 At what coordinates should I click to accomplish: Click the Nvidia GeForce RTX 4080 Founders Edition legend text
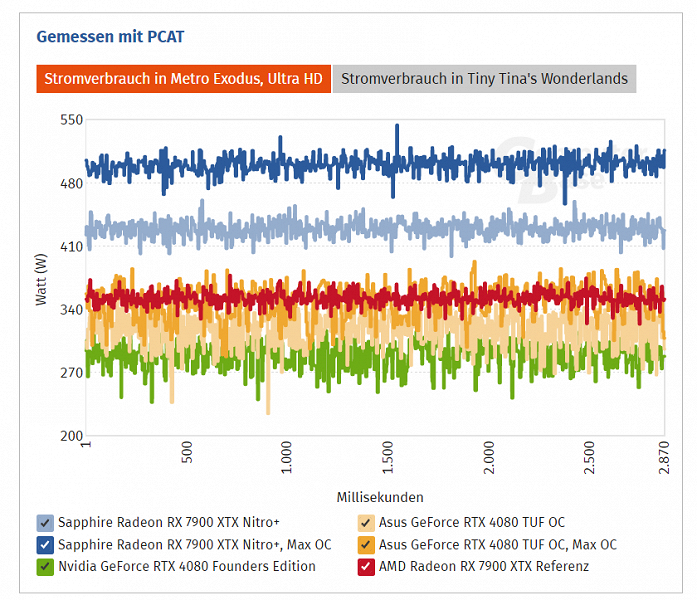point(187,566)
